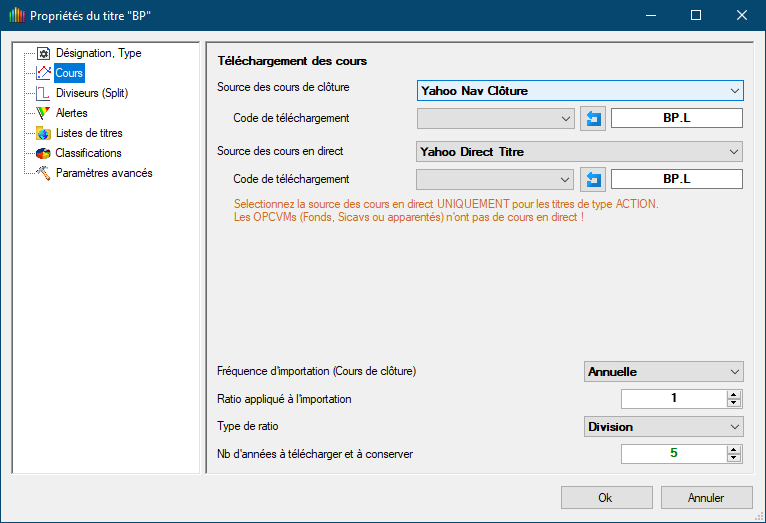Open the Source des cours de clôture dropdown
The width and height of the screenshot is (766, 523).
(x=580, y=91)
